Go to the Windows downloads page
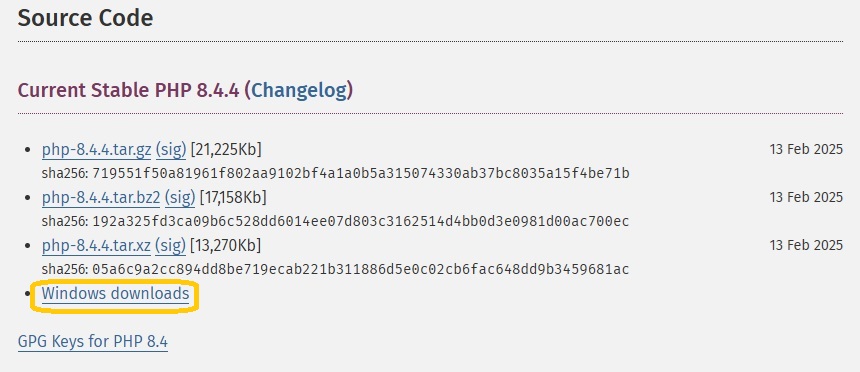The height and width of the screenshot is (372, 860). click(115, 294)
